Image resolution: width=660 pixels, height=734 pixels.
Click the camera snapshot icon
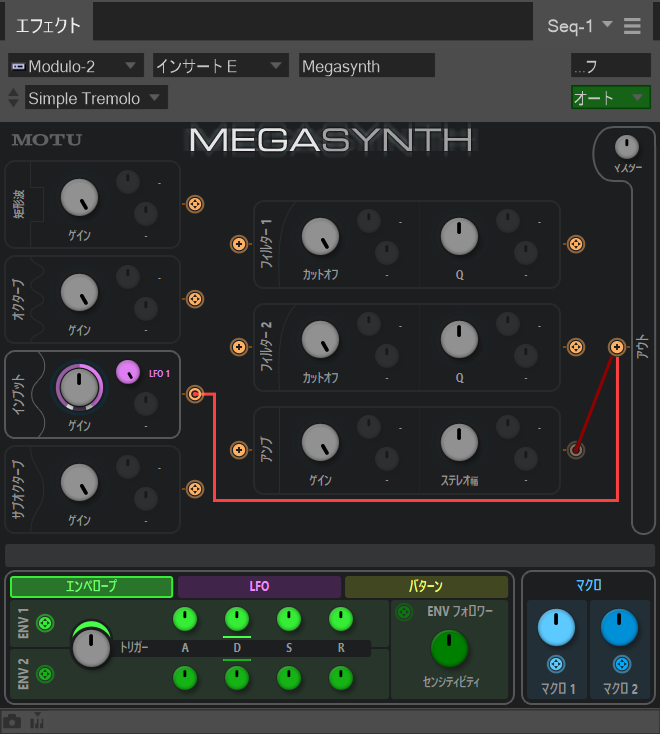click(12, 722)
